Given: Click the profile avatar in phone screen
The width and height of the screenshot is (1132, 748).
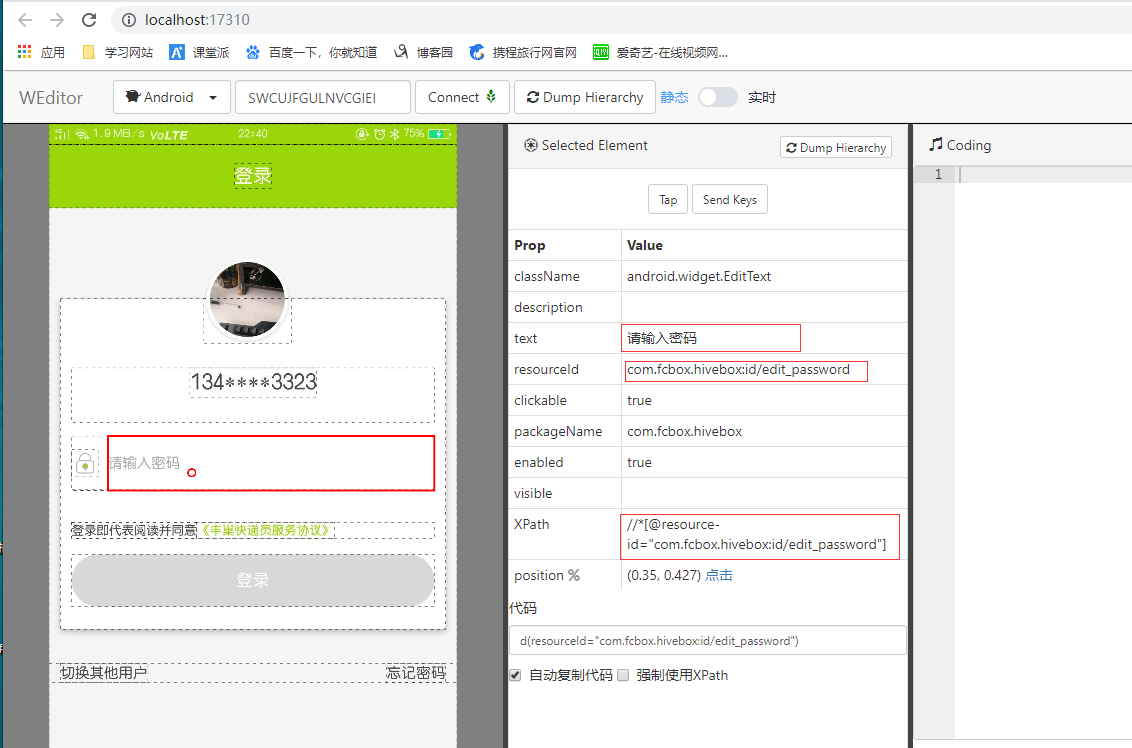Looking at the screenshot, I should click(x=247, y=300).
